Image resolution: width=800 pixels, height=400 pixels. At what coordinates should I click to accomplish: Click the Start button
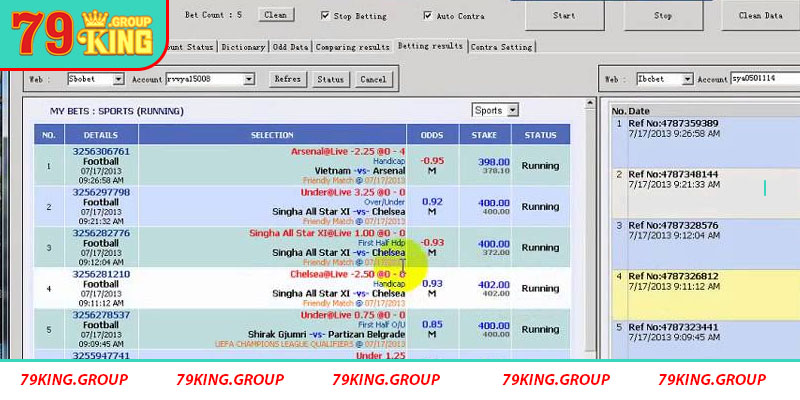click(564, 15)
